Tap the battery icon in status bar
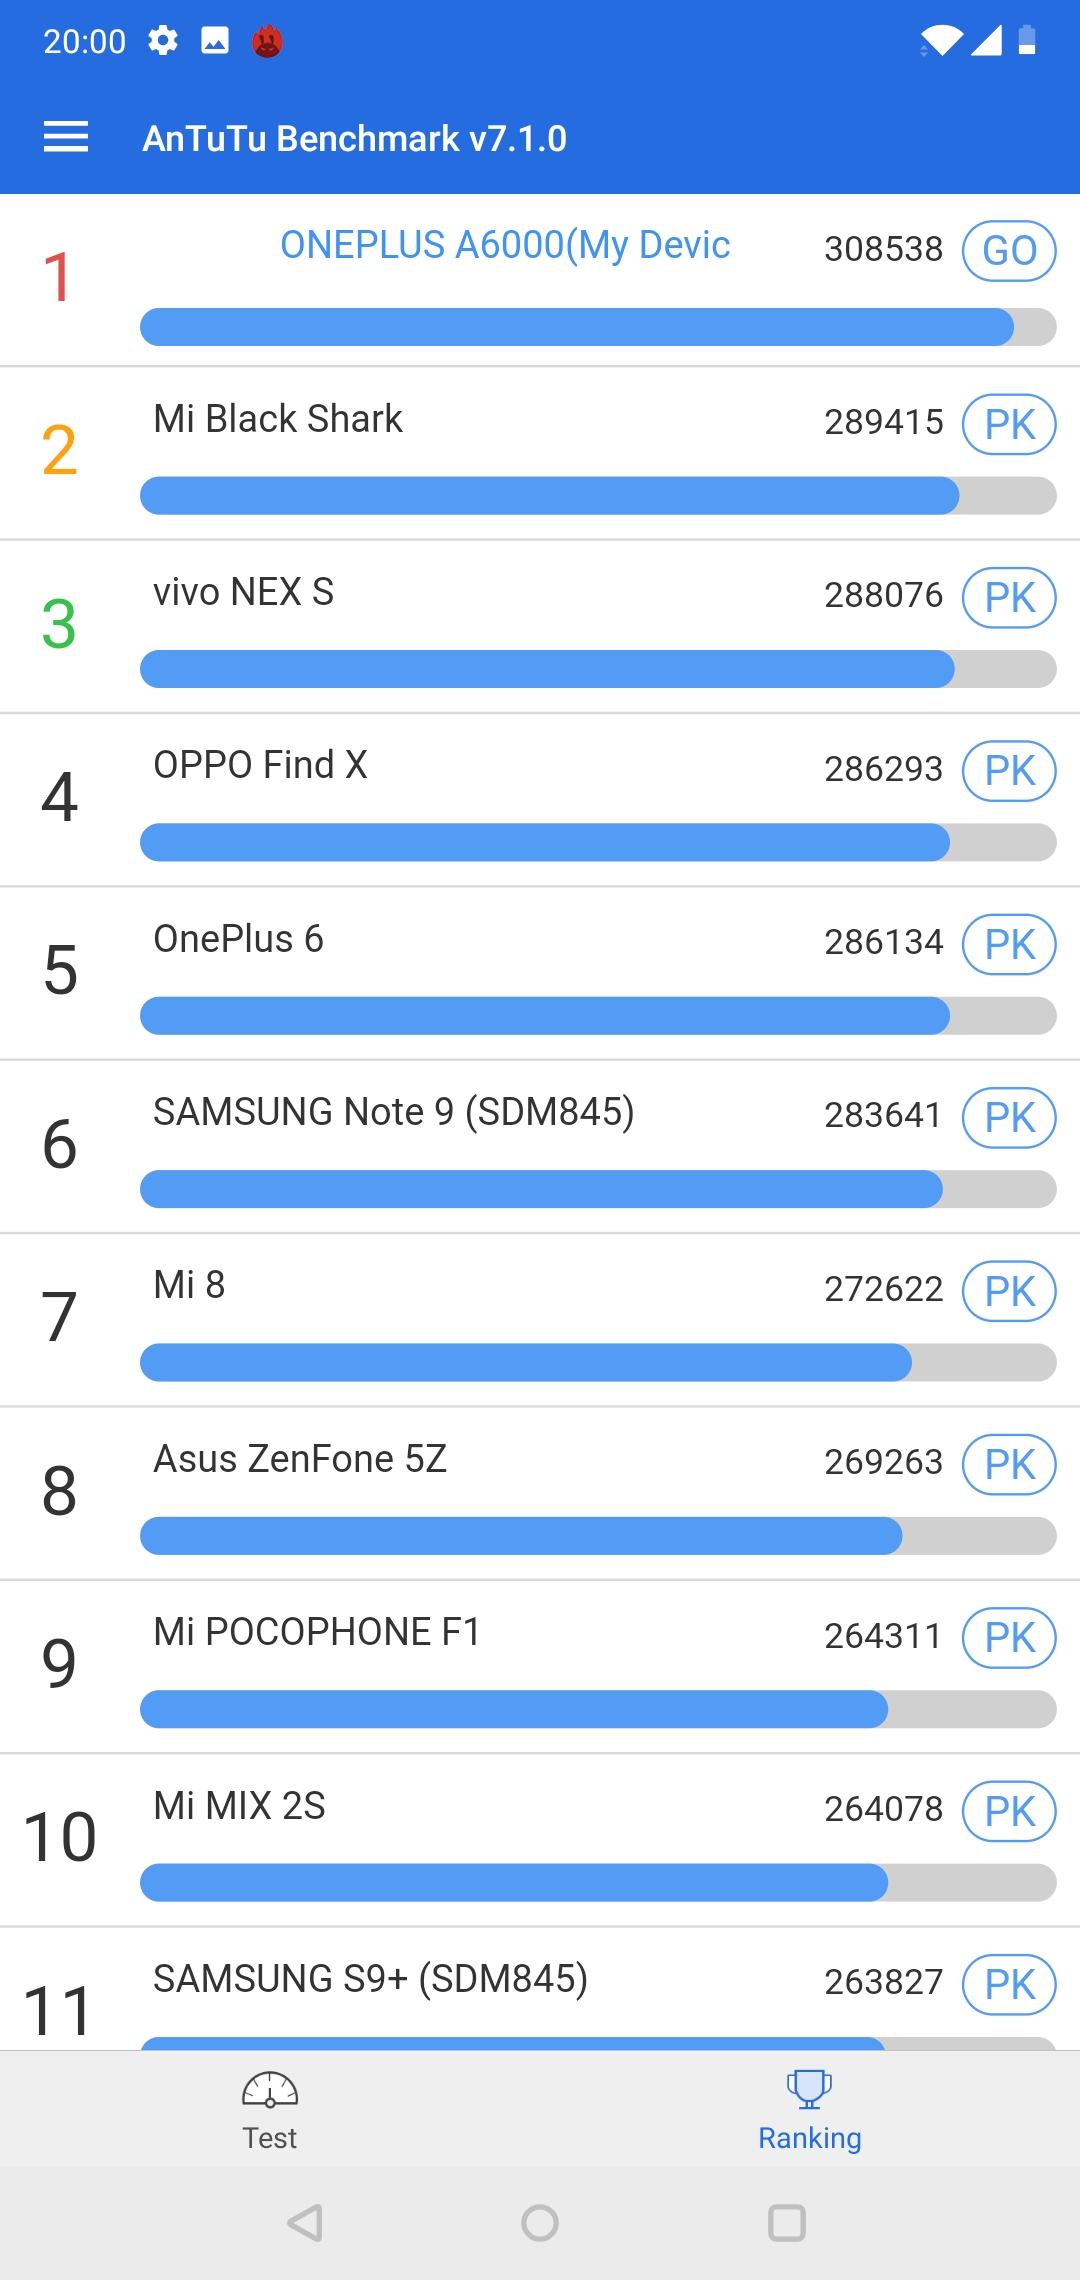Image resolution: width=1080 pixels, height=2280 pixels. coord(1027,40)
